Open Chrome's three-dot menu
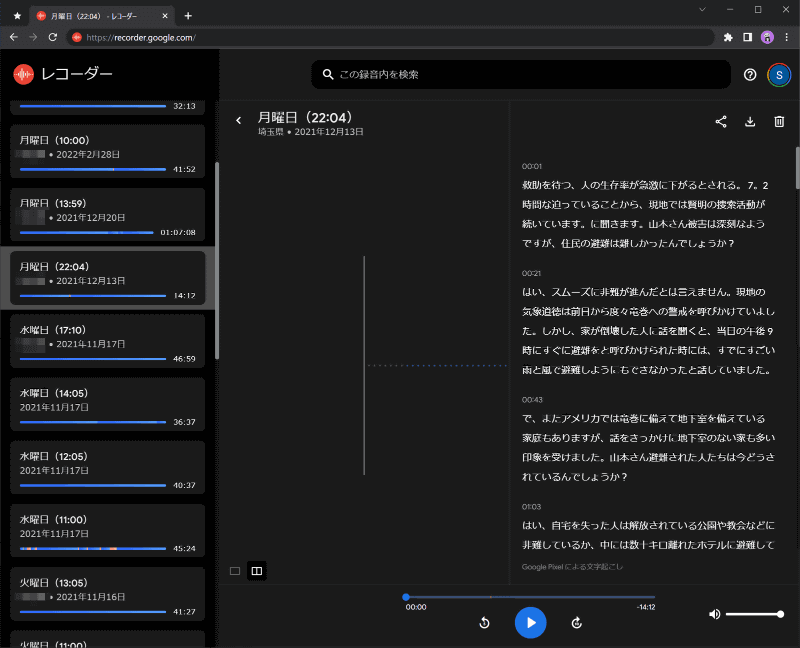The height and width of the screenshot is (648, 800). coord(789,37)
